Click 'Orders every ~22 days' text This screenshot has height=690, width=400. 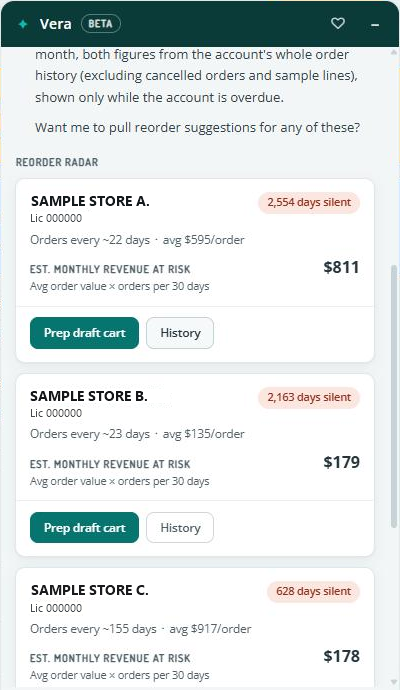pos(90,240)
